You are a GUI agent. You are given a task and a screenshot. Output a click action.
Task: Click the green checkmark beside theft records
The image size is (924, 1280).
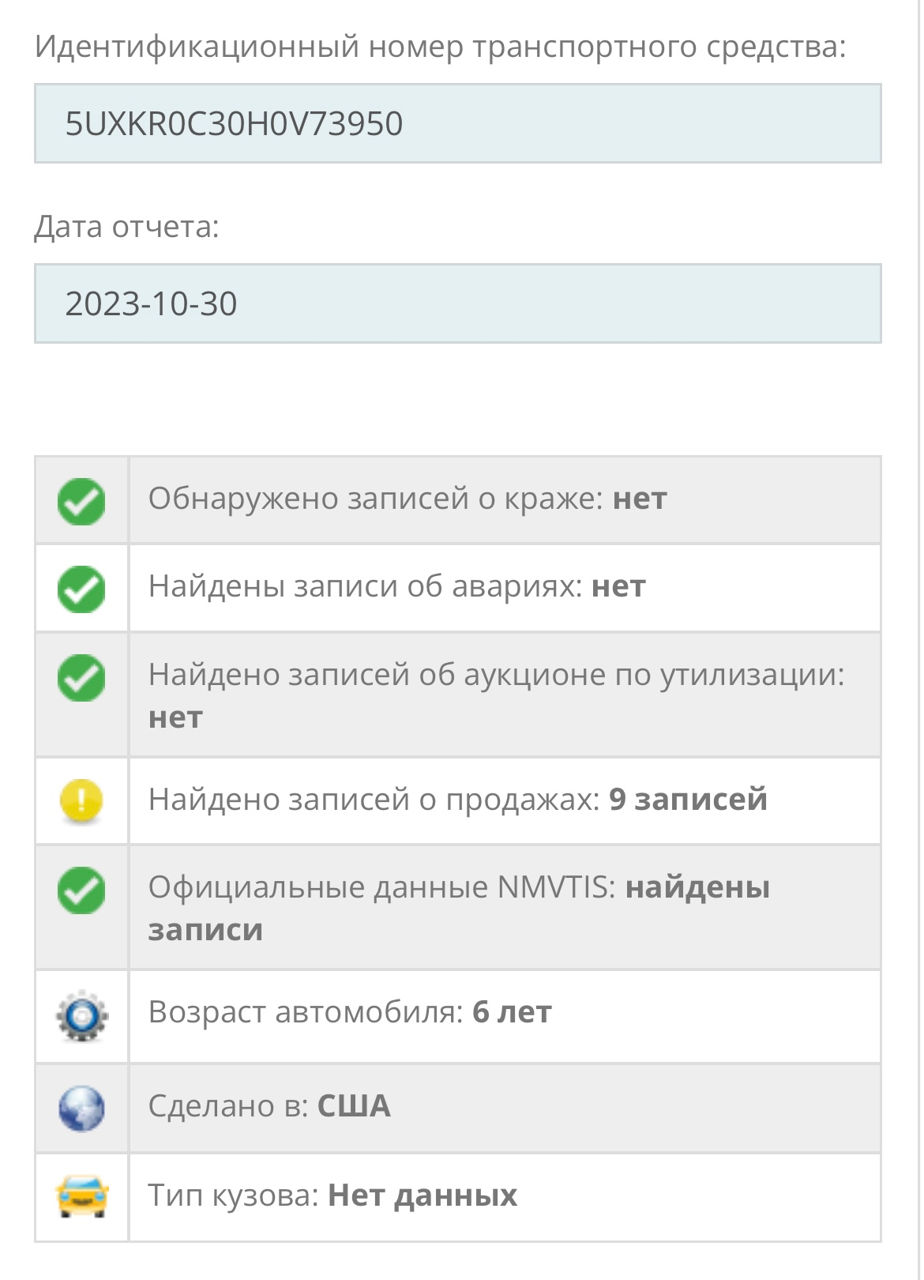(x=81, y=501)
